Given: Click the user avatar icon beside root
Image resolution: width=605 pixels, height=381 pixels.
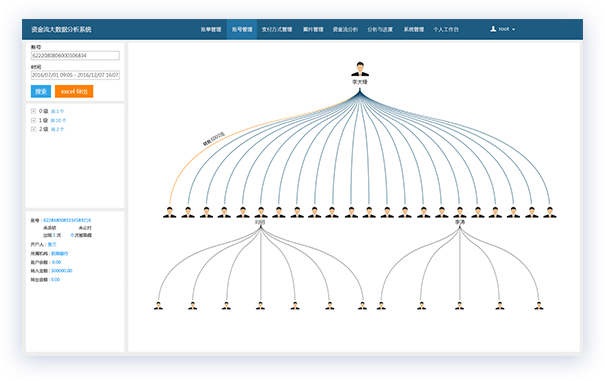Looking at the screenshot, I should coord(493,29).
